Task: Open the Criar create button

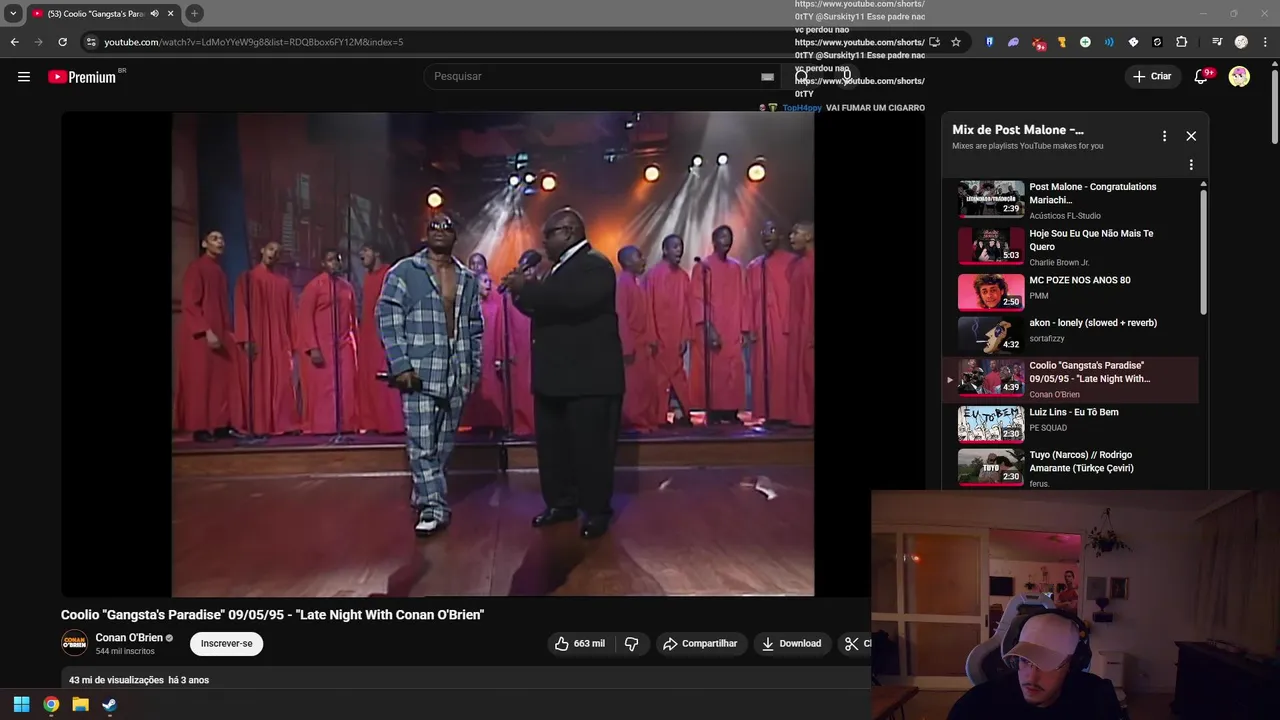Action: [1152, 76]
